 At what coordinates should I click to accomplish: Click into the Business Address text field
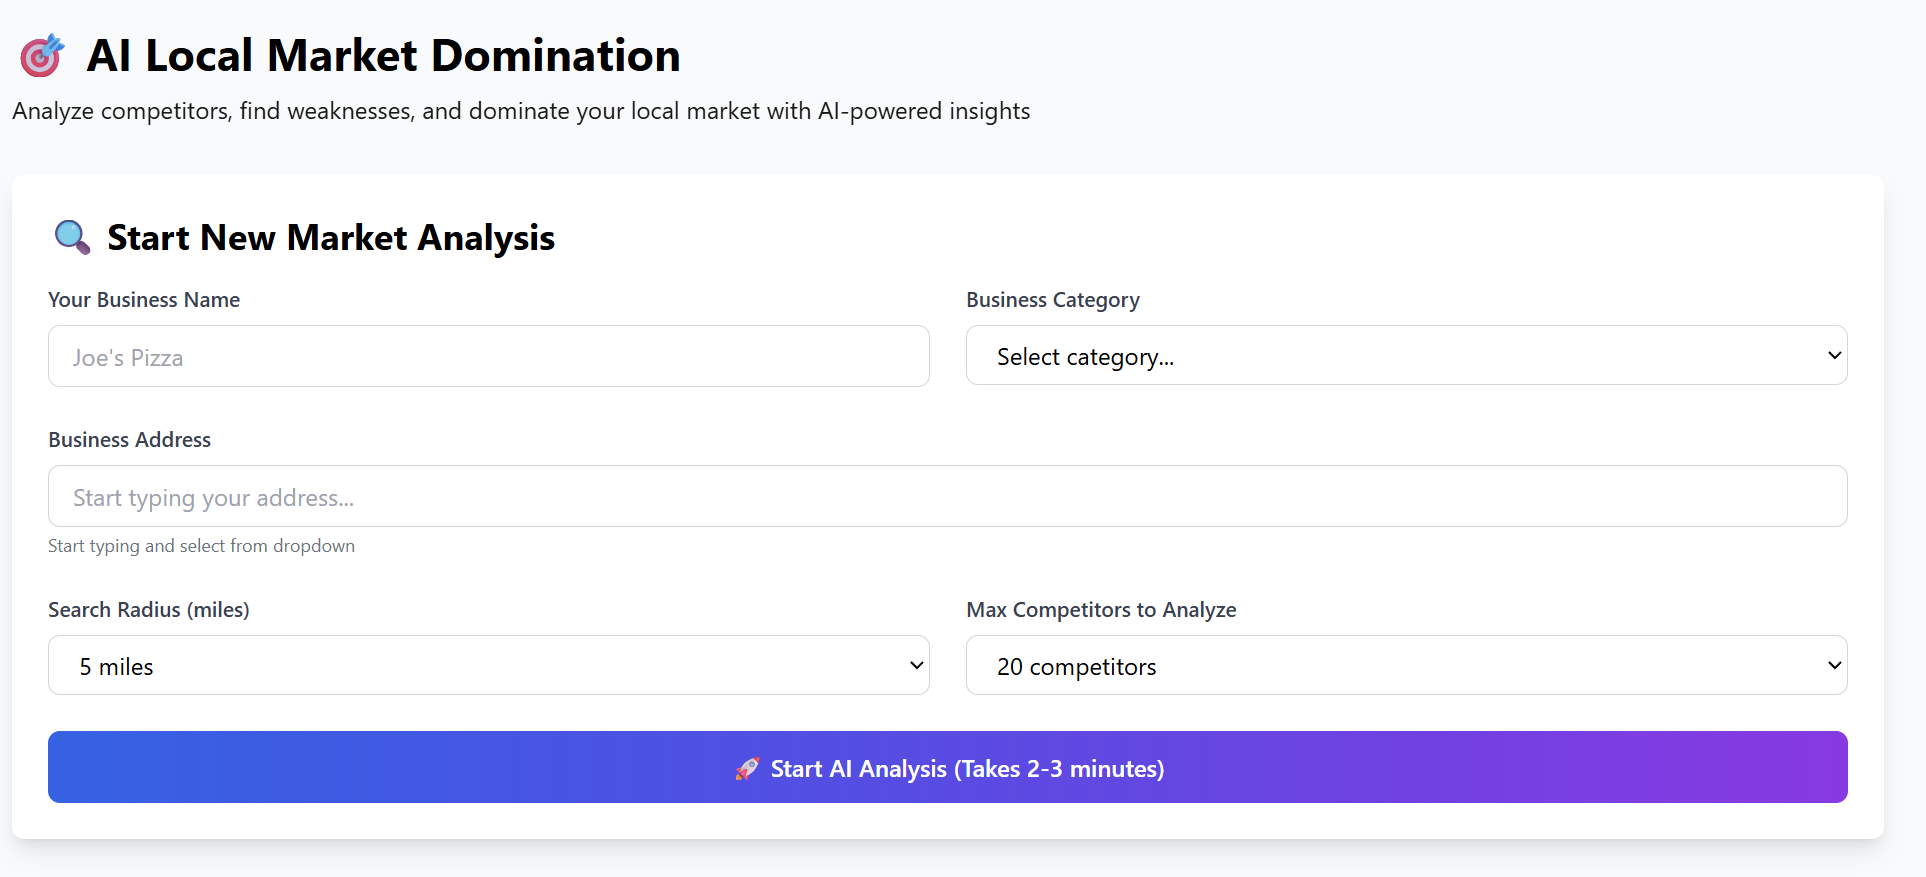(x=947, y=497)
